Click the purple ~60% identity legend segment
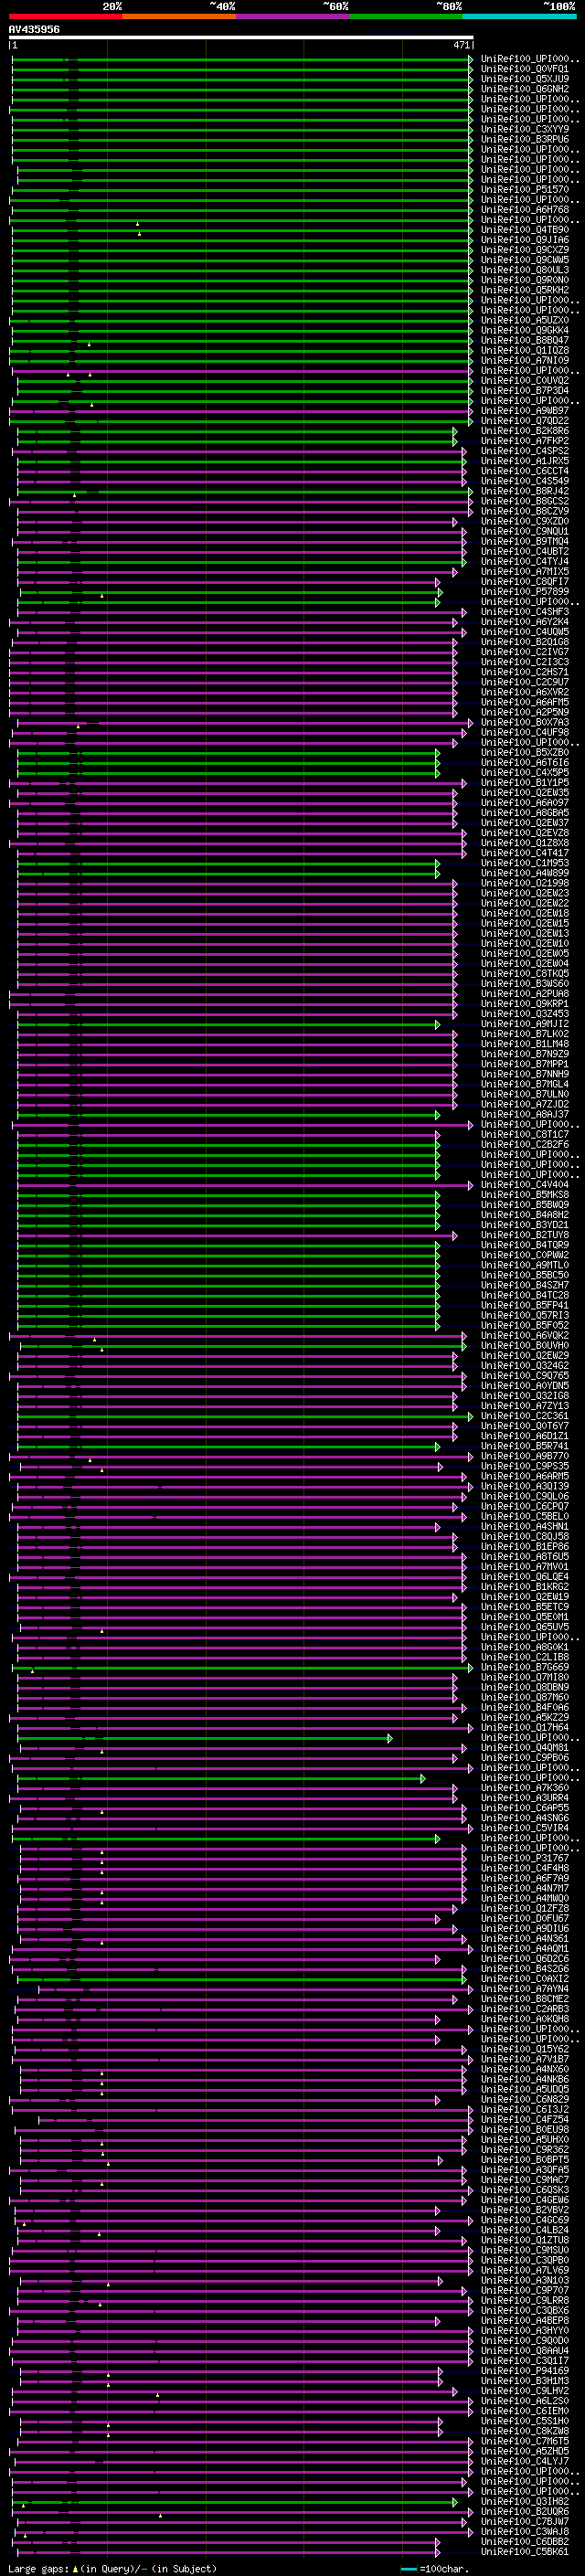585x2576 pixels. coord(292,16)
